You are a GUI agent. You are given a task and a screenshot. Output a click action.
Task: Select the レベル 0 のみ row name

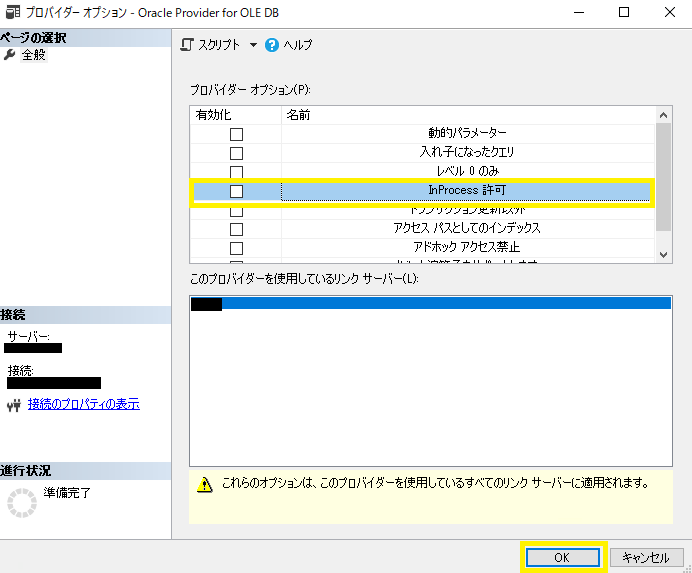(468, 171)
